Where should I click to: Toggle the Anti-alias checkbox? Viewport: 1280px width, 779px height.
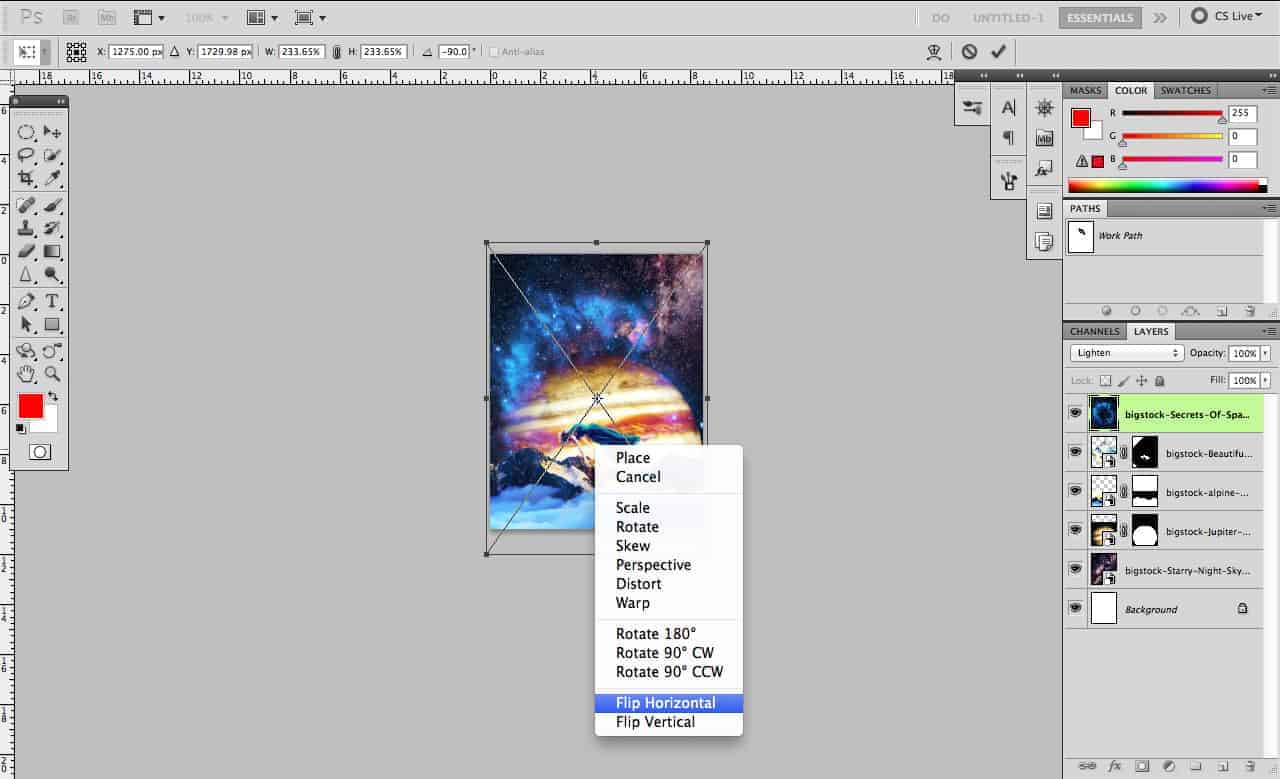494,51
